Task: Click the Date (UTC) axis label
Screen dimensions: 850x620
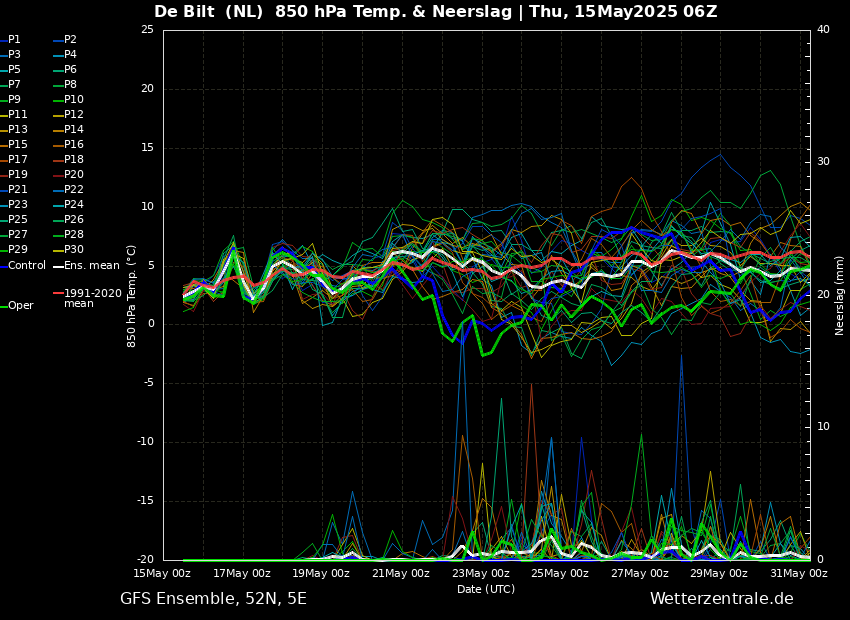Action: point(486,590)
